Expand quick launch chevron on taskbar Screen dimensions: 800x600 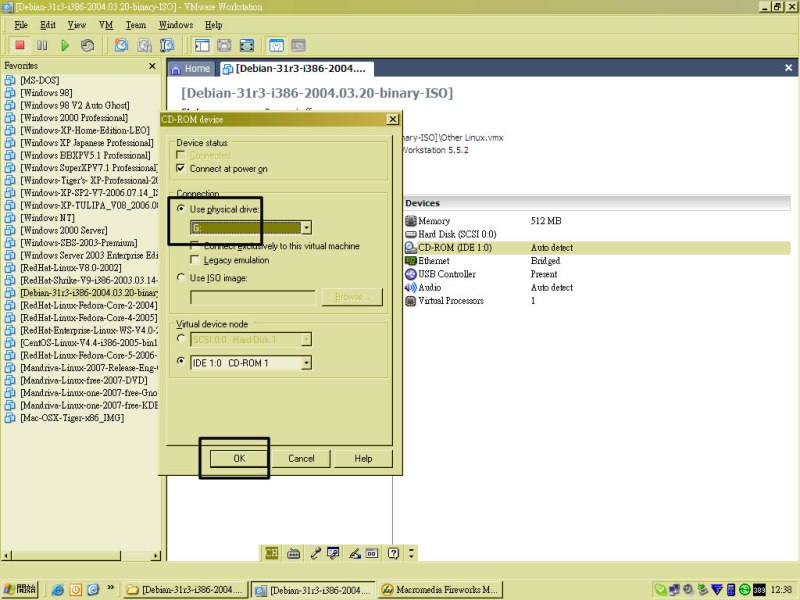[110, 588]
